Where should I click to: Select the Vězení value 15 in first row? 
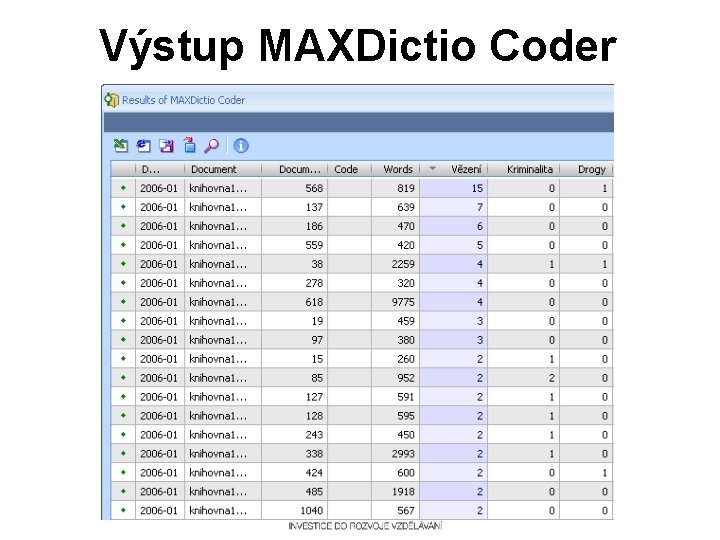tap(454, 188)
